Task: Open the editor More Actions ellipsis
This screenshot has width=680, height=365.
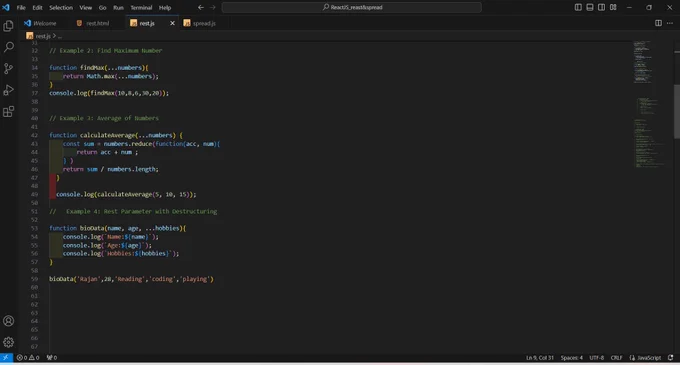Action: coord(670,23)
